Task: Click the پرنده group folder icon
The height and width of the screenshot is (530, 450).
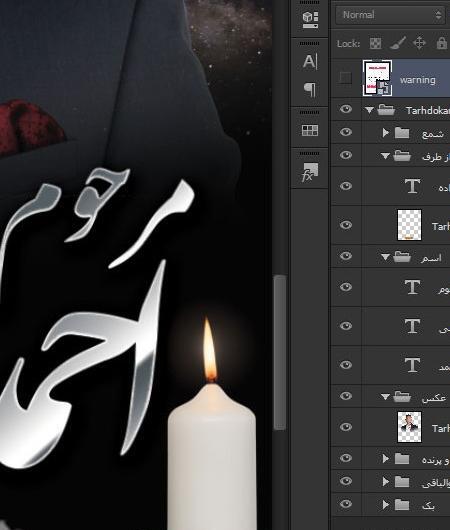Action: pyautogui.click(x=402, y=459)
